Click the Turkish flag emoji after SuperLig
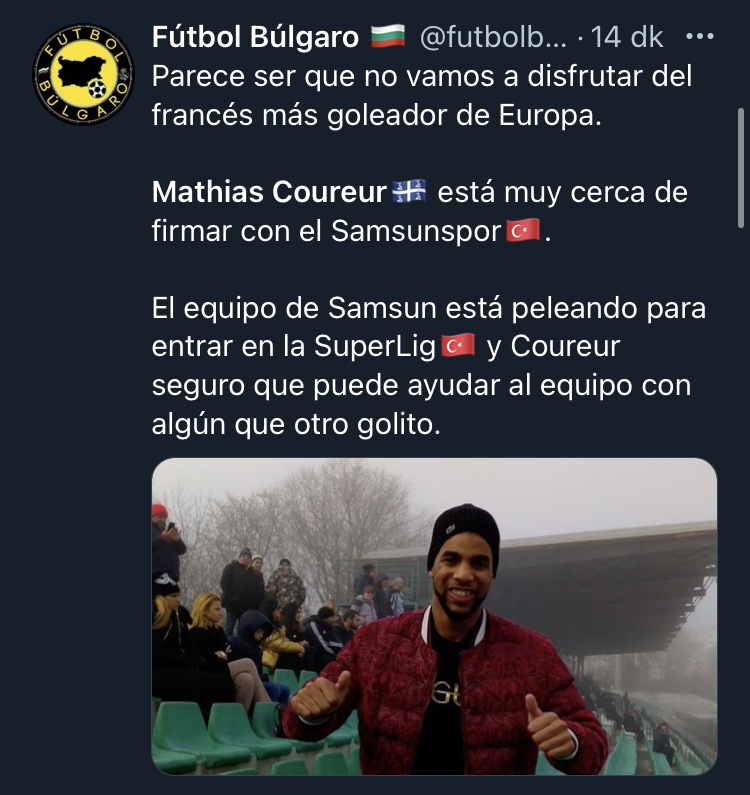The width and height of the screenshot is (750, 795). click(x=458, y=346)
